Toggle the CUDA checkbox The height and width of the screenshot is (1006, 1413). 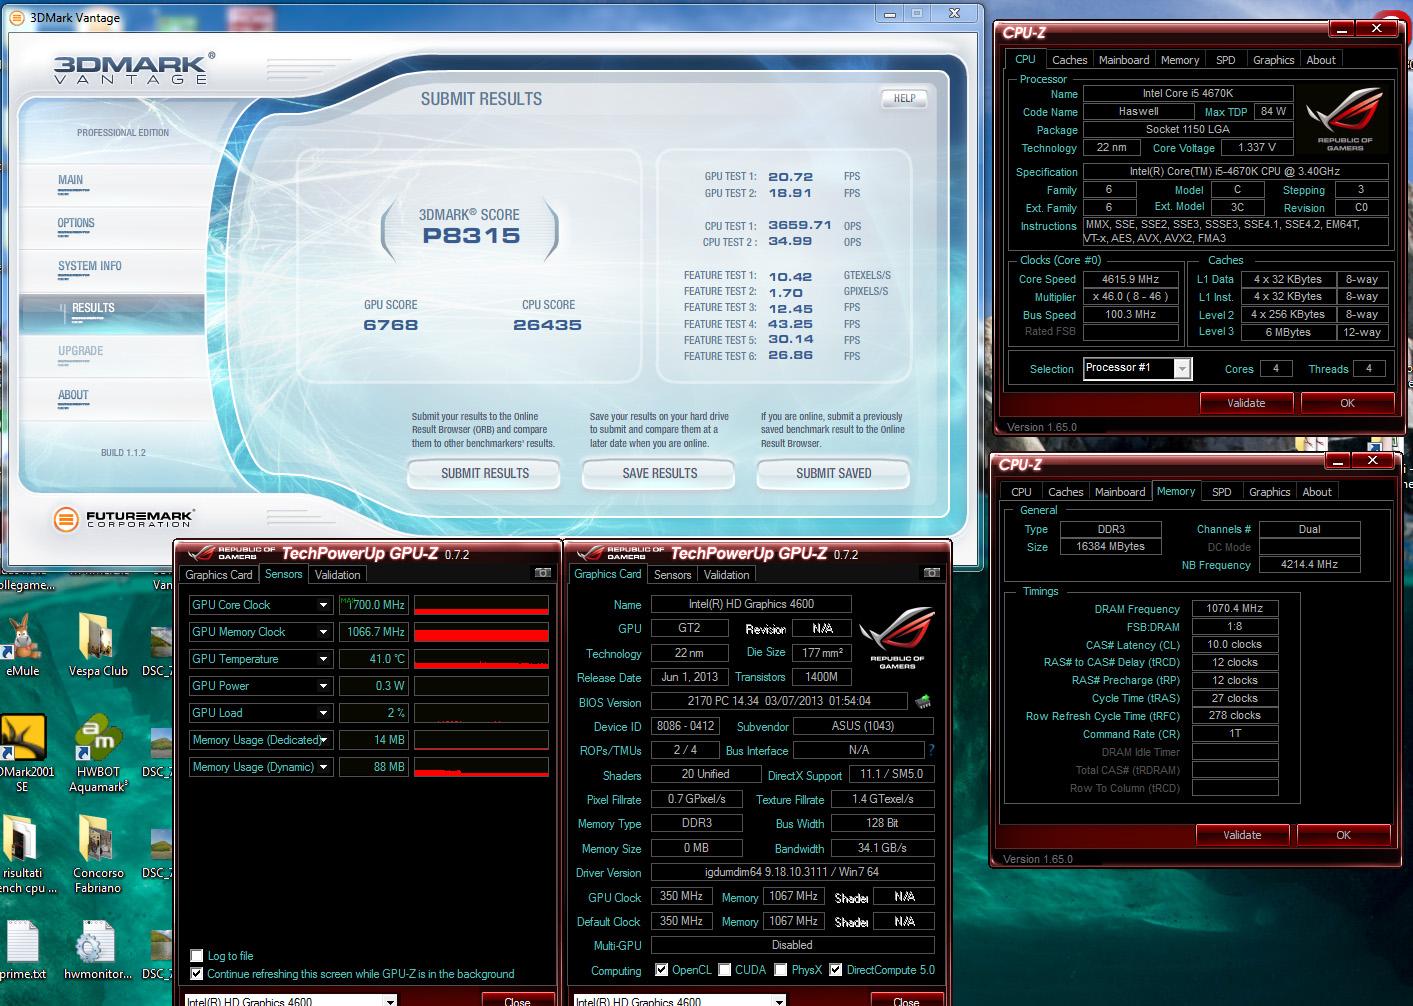[x=724, y=970]
